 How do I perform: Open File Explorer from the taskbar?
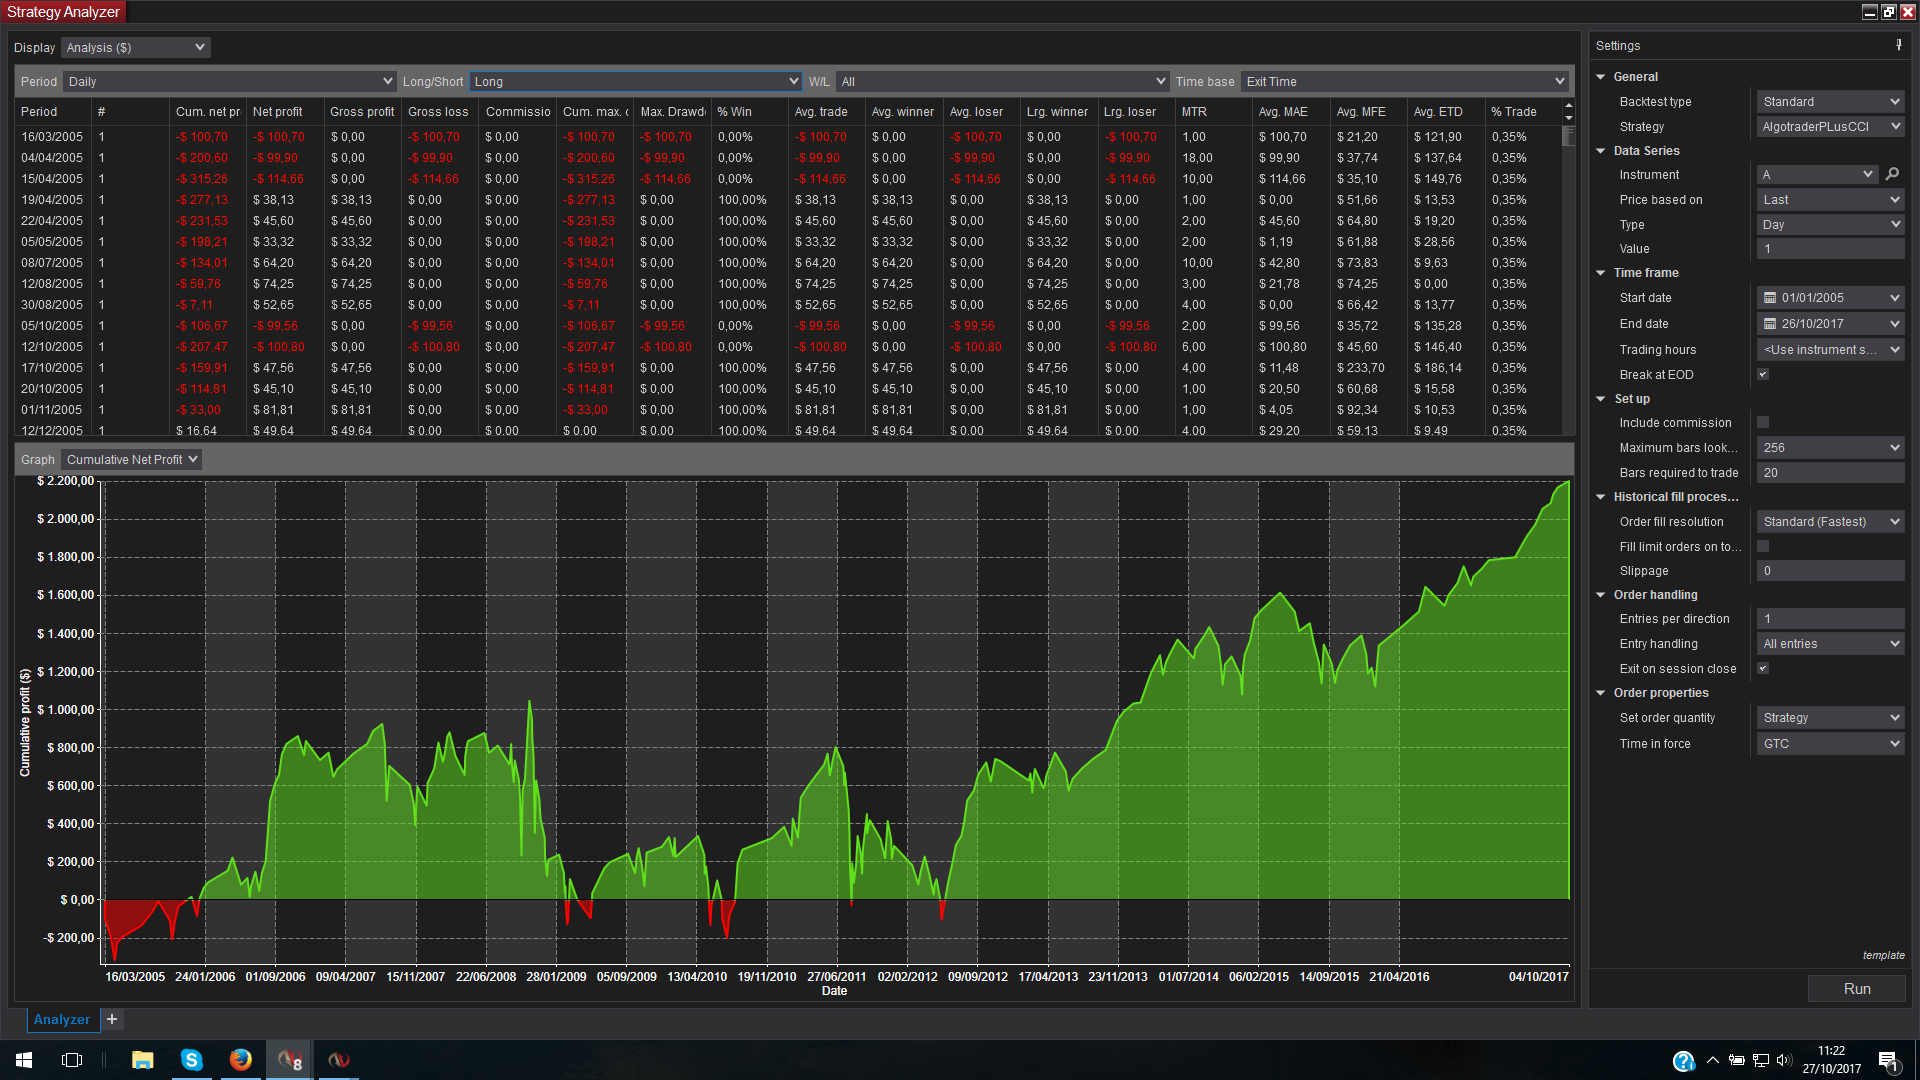pos(142,1060)
